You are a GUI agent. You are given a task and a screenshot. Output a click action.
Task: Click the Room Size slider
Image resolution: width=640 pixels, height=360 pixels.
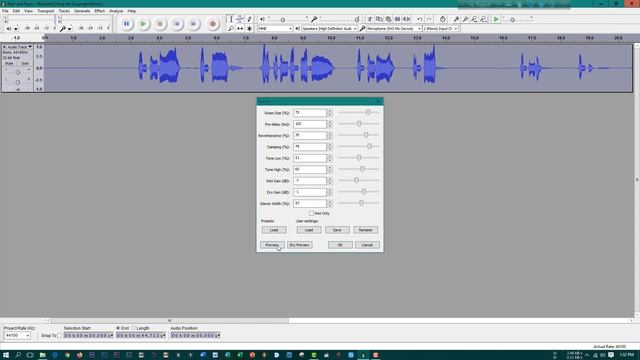358,112
